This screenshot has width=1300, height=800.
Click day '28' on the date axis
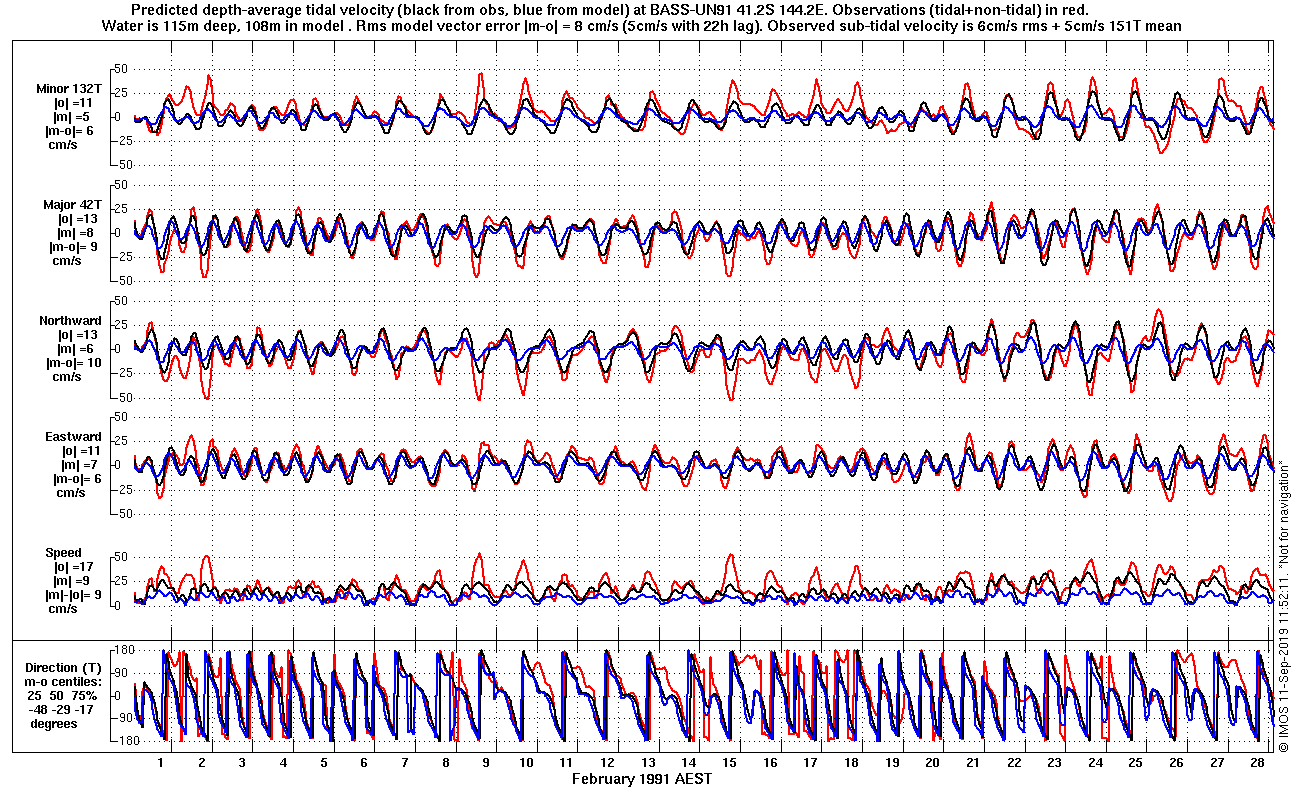point(1257,762)
